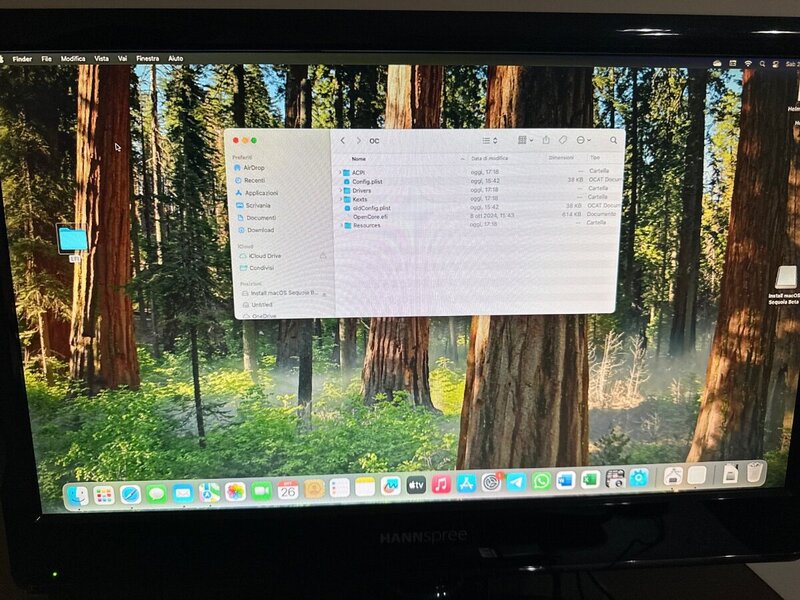
Task: Open Messages from the Dock
Action: coord(156,494)
